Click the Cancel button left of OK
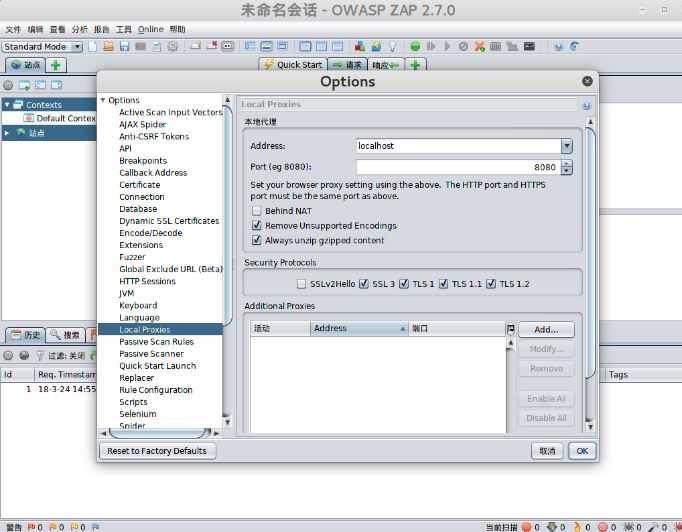This screenshot has height=532, width=682. [x=547, y=451]
